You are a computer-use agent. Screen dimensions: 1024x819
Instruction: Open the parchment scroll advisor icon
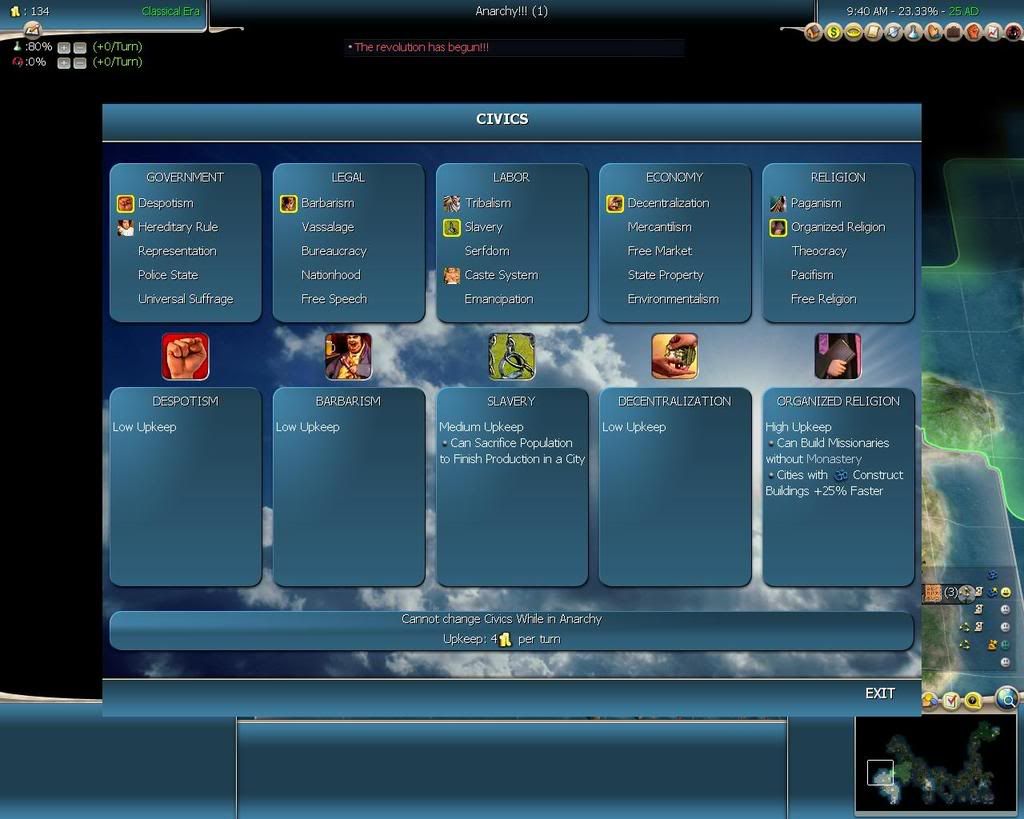point(874,32)
